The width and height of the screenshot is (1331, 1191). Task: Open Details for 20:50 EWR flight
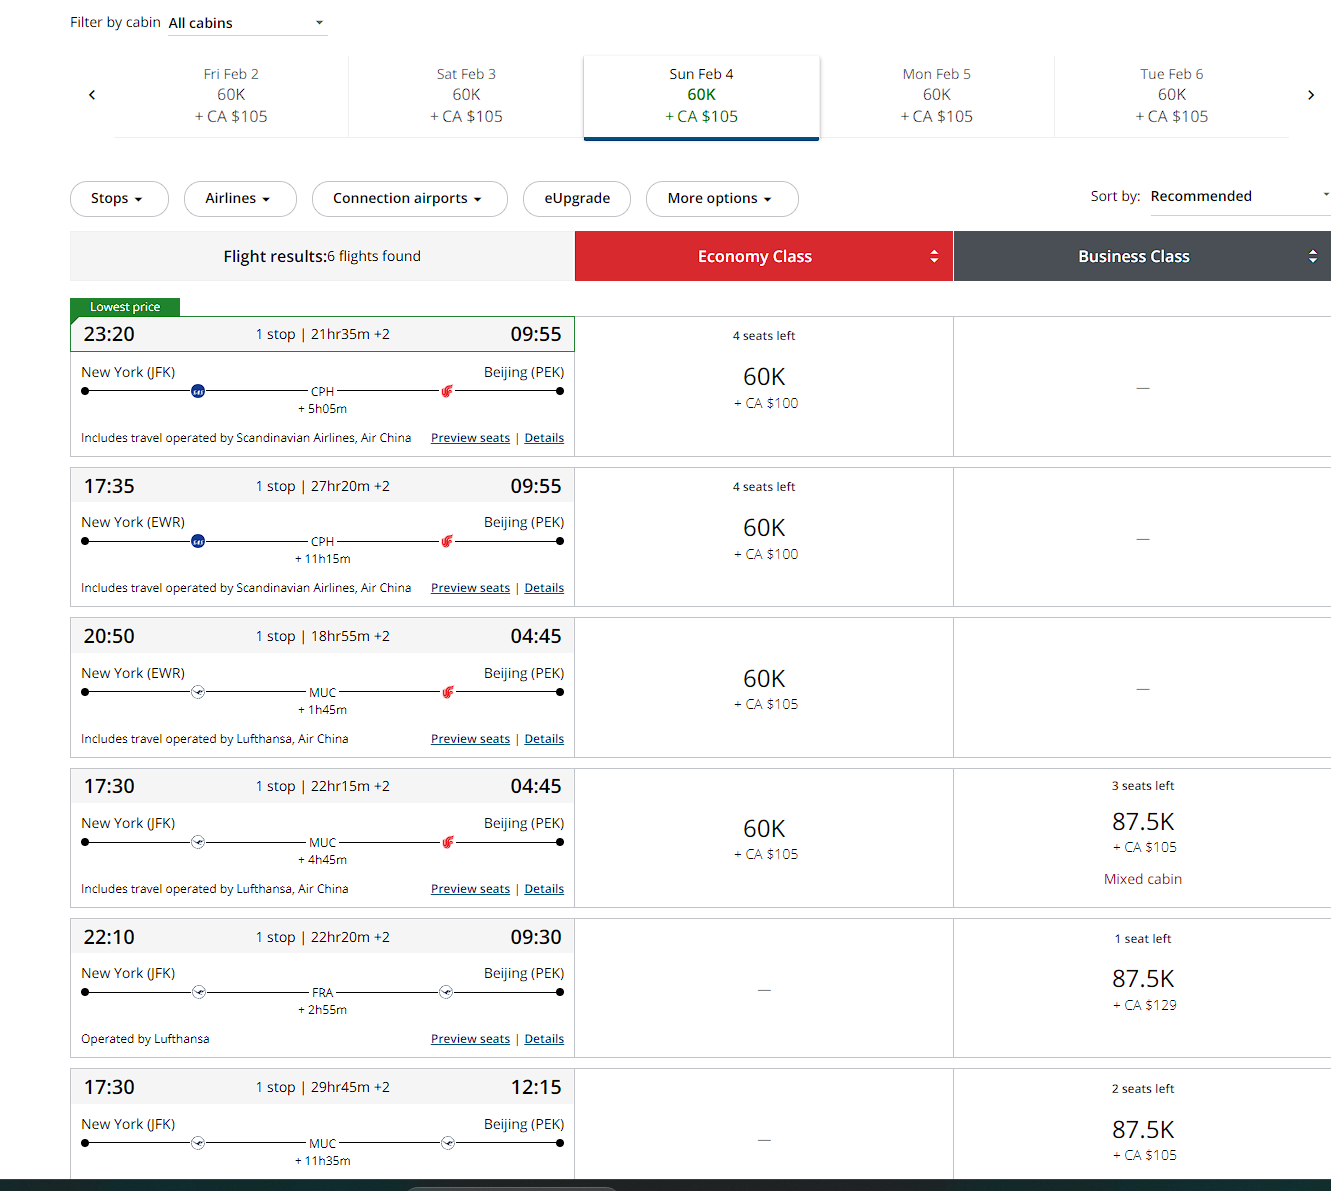click(x=544, y=739)
